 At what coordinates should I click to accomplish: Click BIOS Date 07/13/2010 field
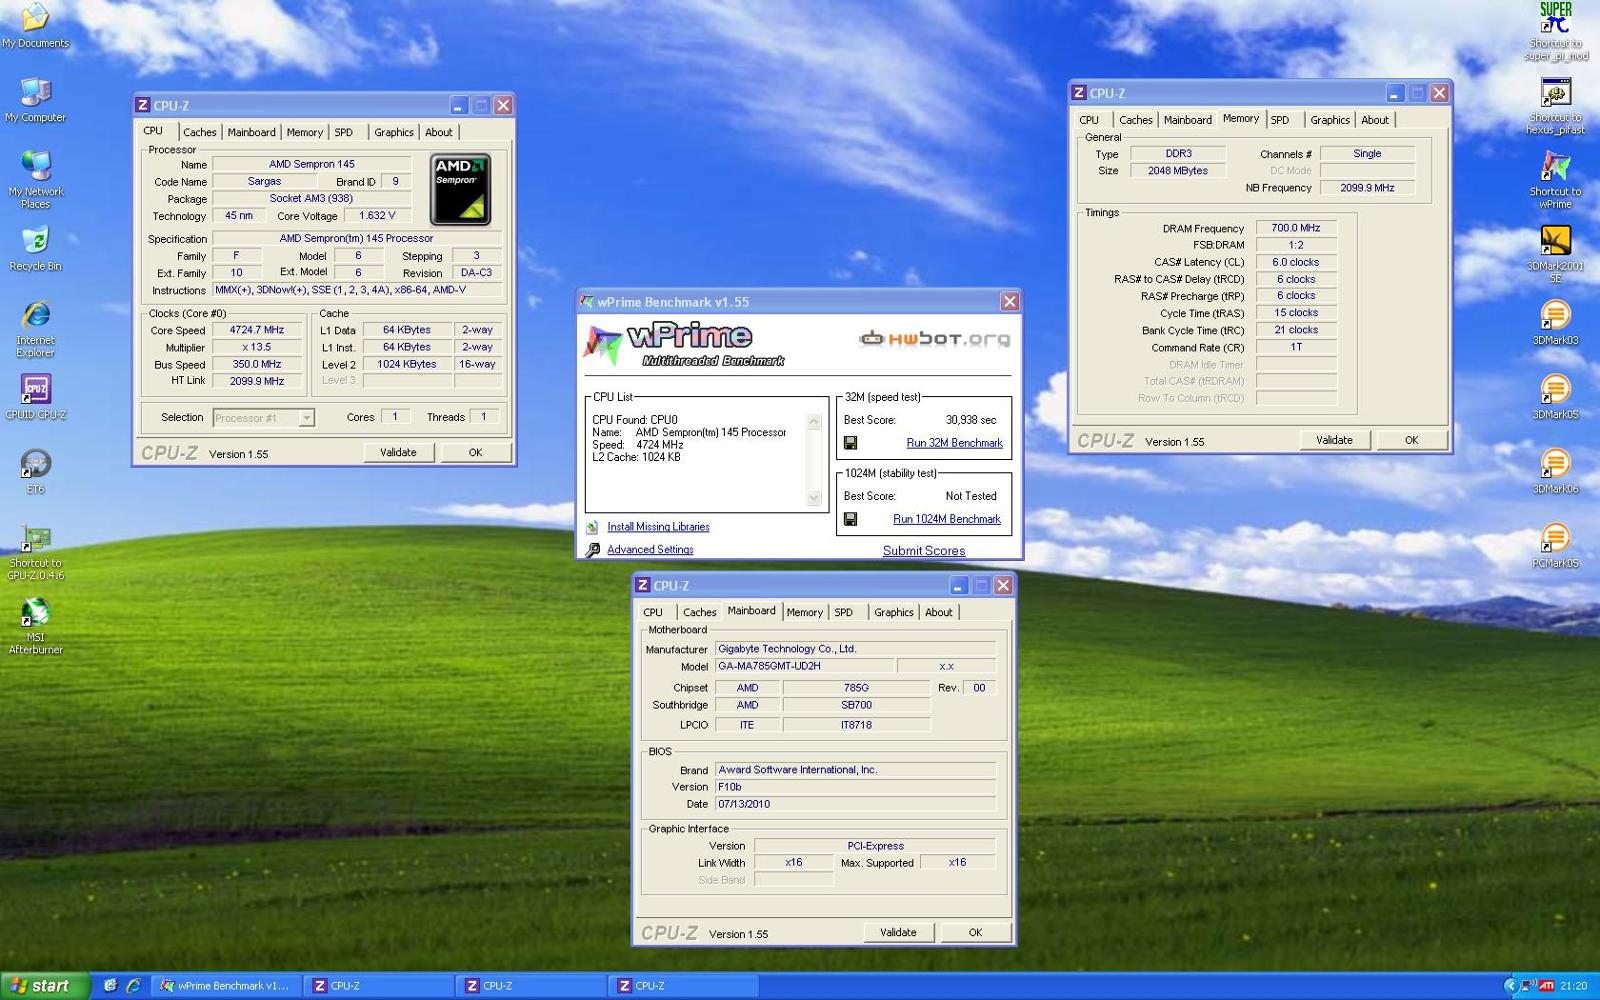(x=855, y=804)
